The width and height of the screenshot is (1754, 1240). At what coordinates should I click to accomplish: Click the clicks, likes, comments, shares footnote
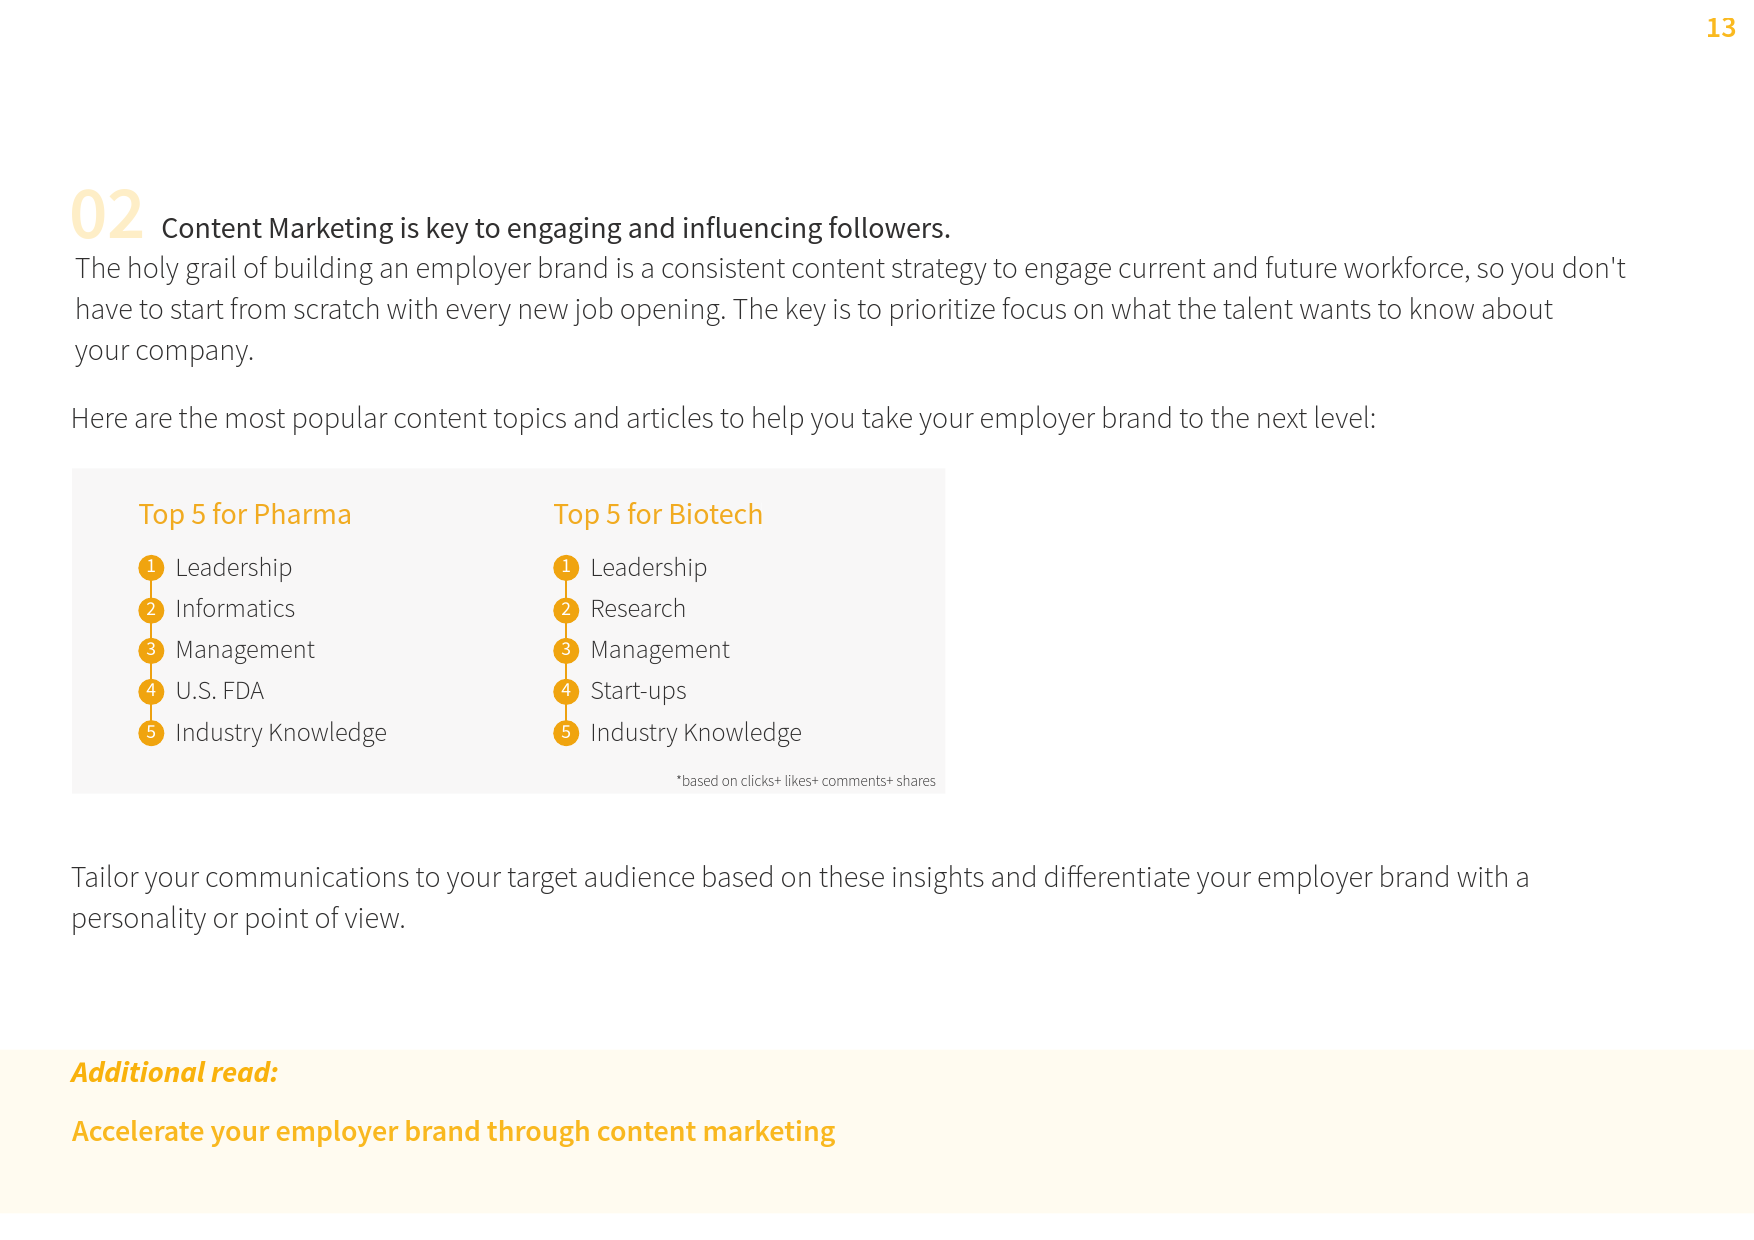[806, 781]
